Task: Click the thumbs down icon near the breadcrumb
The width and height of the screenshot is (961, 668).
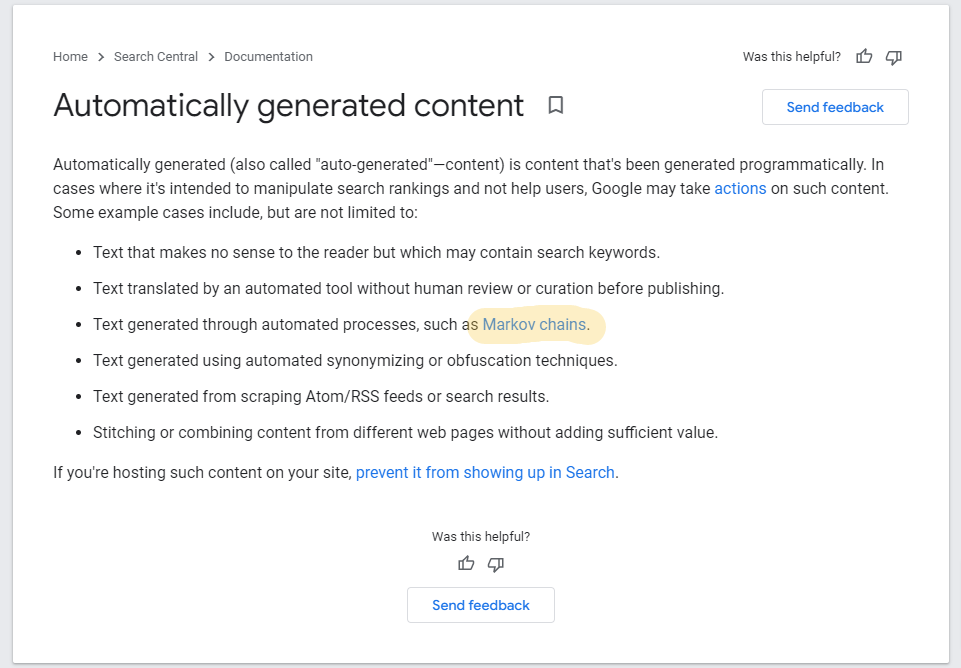Action: click(894, 57)
